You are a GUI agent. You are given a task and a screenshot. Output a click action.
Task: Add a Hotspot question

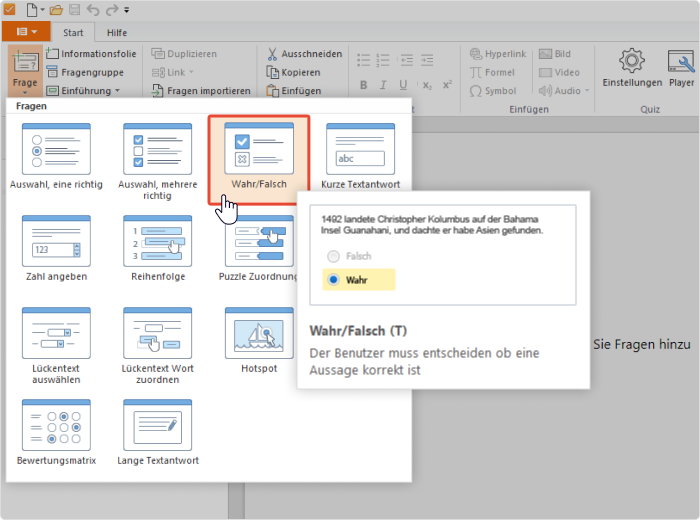pos(259,340)
